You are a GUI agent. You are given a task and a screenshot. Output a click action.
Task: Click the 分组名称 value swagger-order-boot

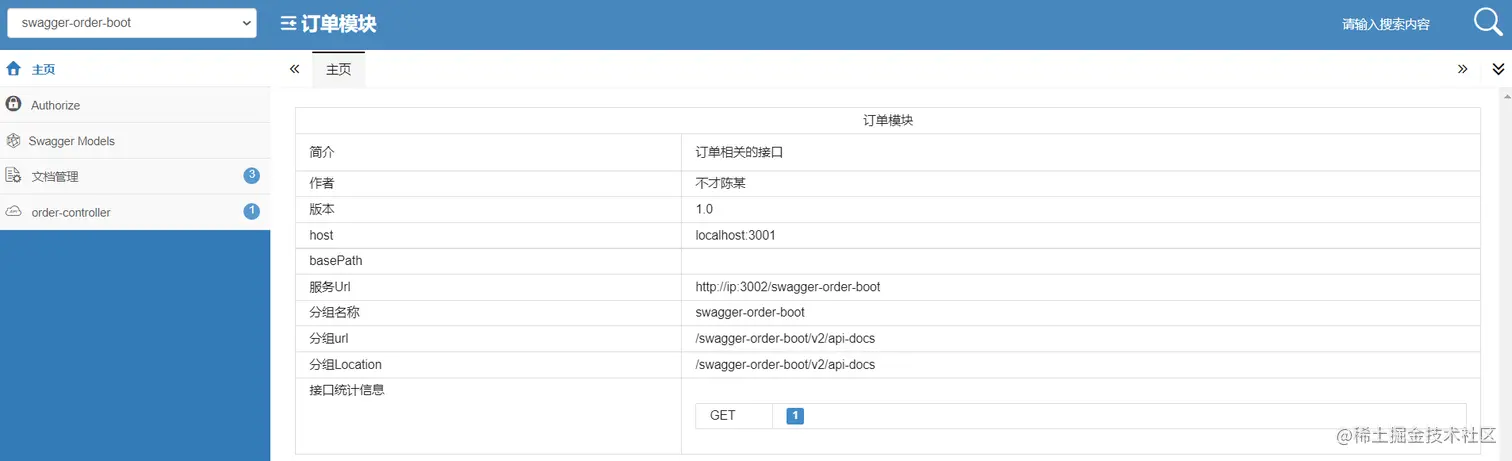[750, 312]
